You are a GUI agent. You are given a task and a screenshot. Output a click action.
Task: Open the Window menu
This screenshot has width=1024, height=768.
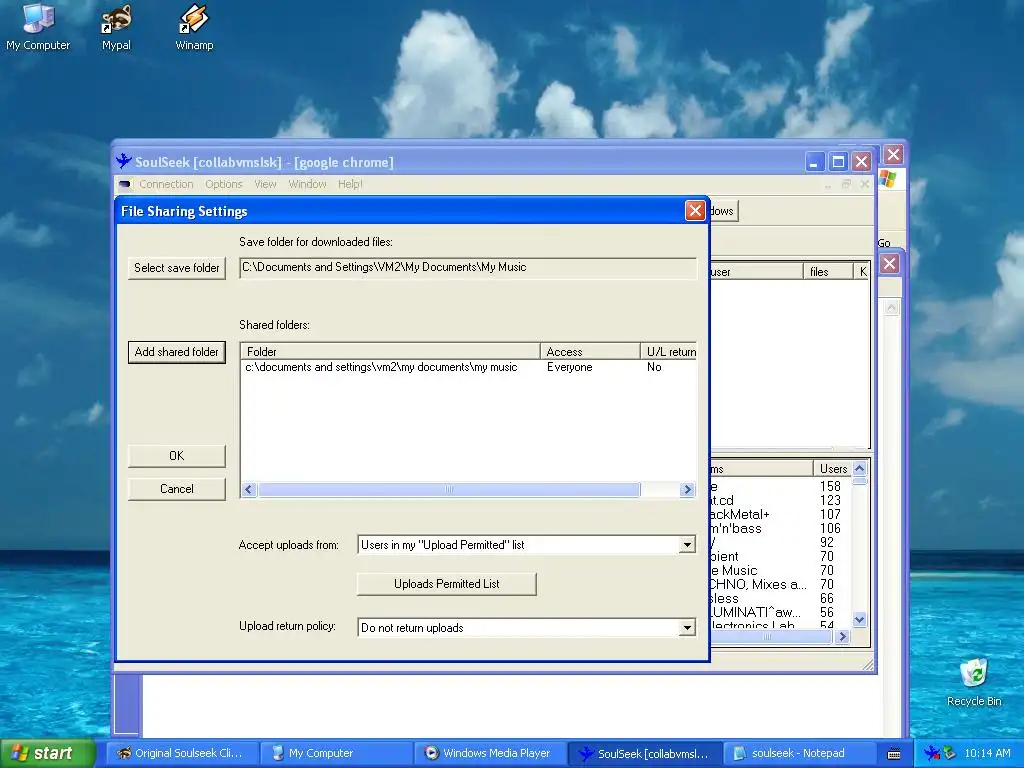307,184
